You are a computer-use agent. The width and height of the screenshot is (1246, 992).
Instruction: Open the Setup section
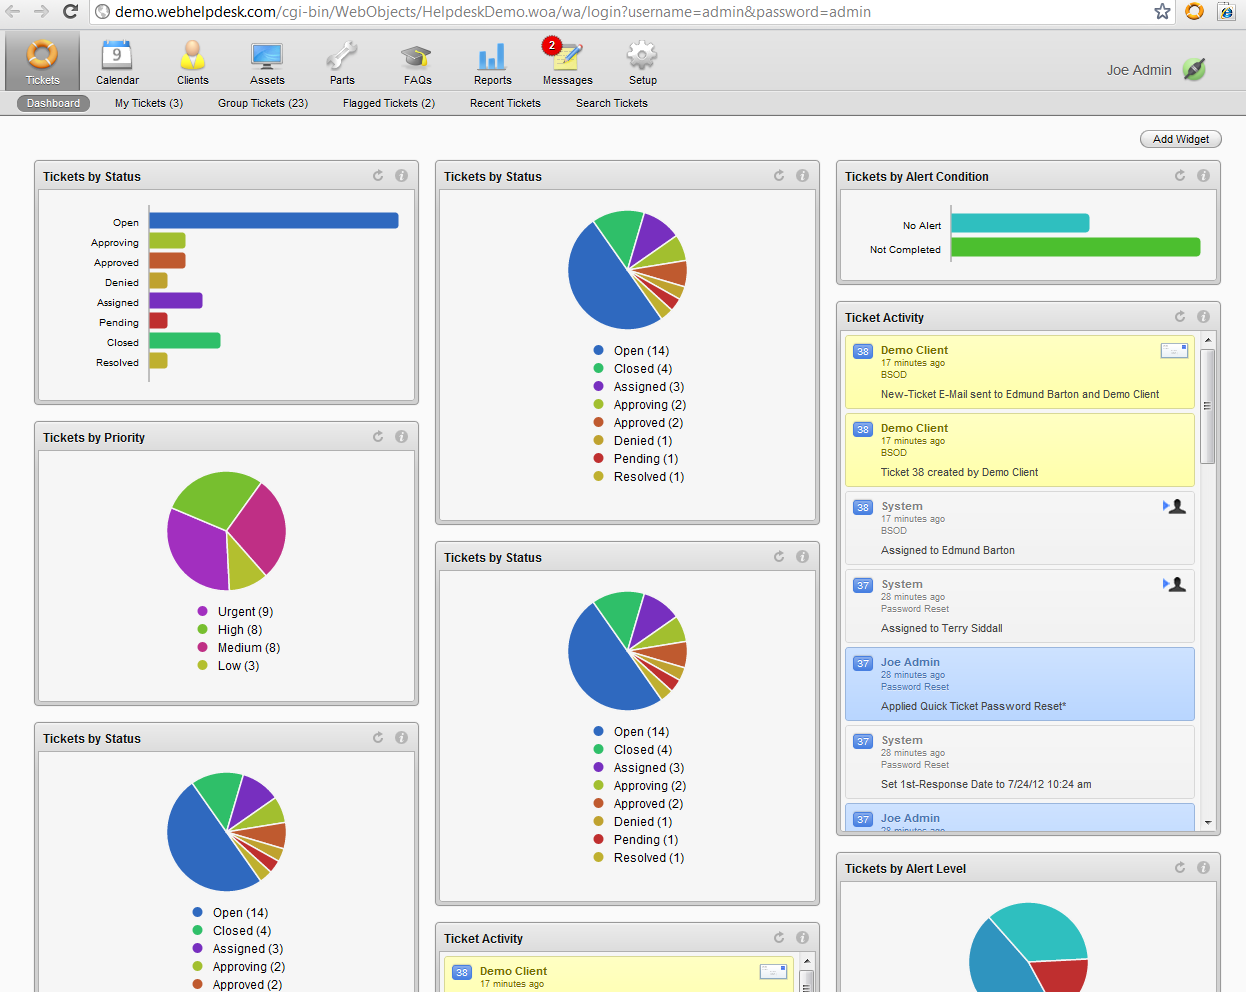[641, 60]
